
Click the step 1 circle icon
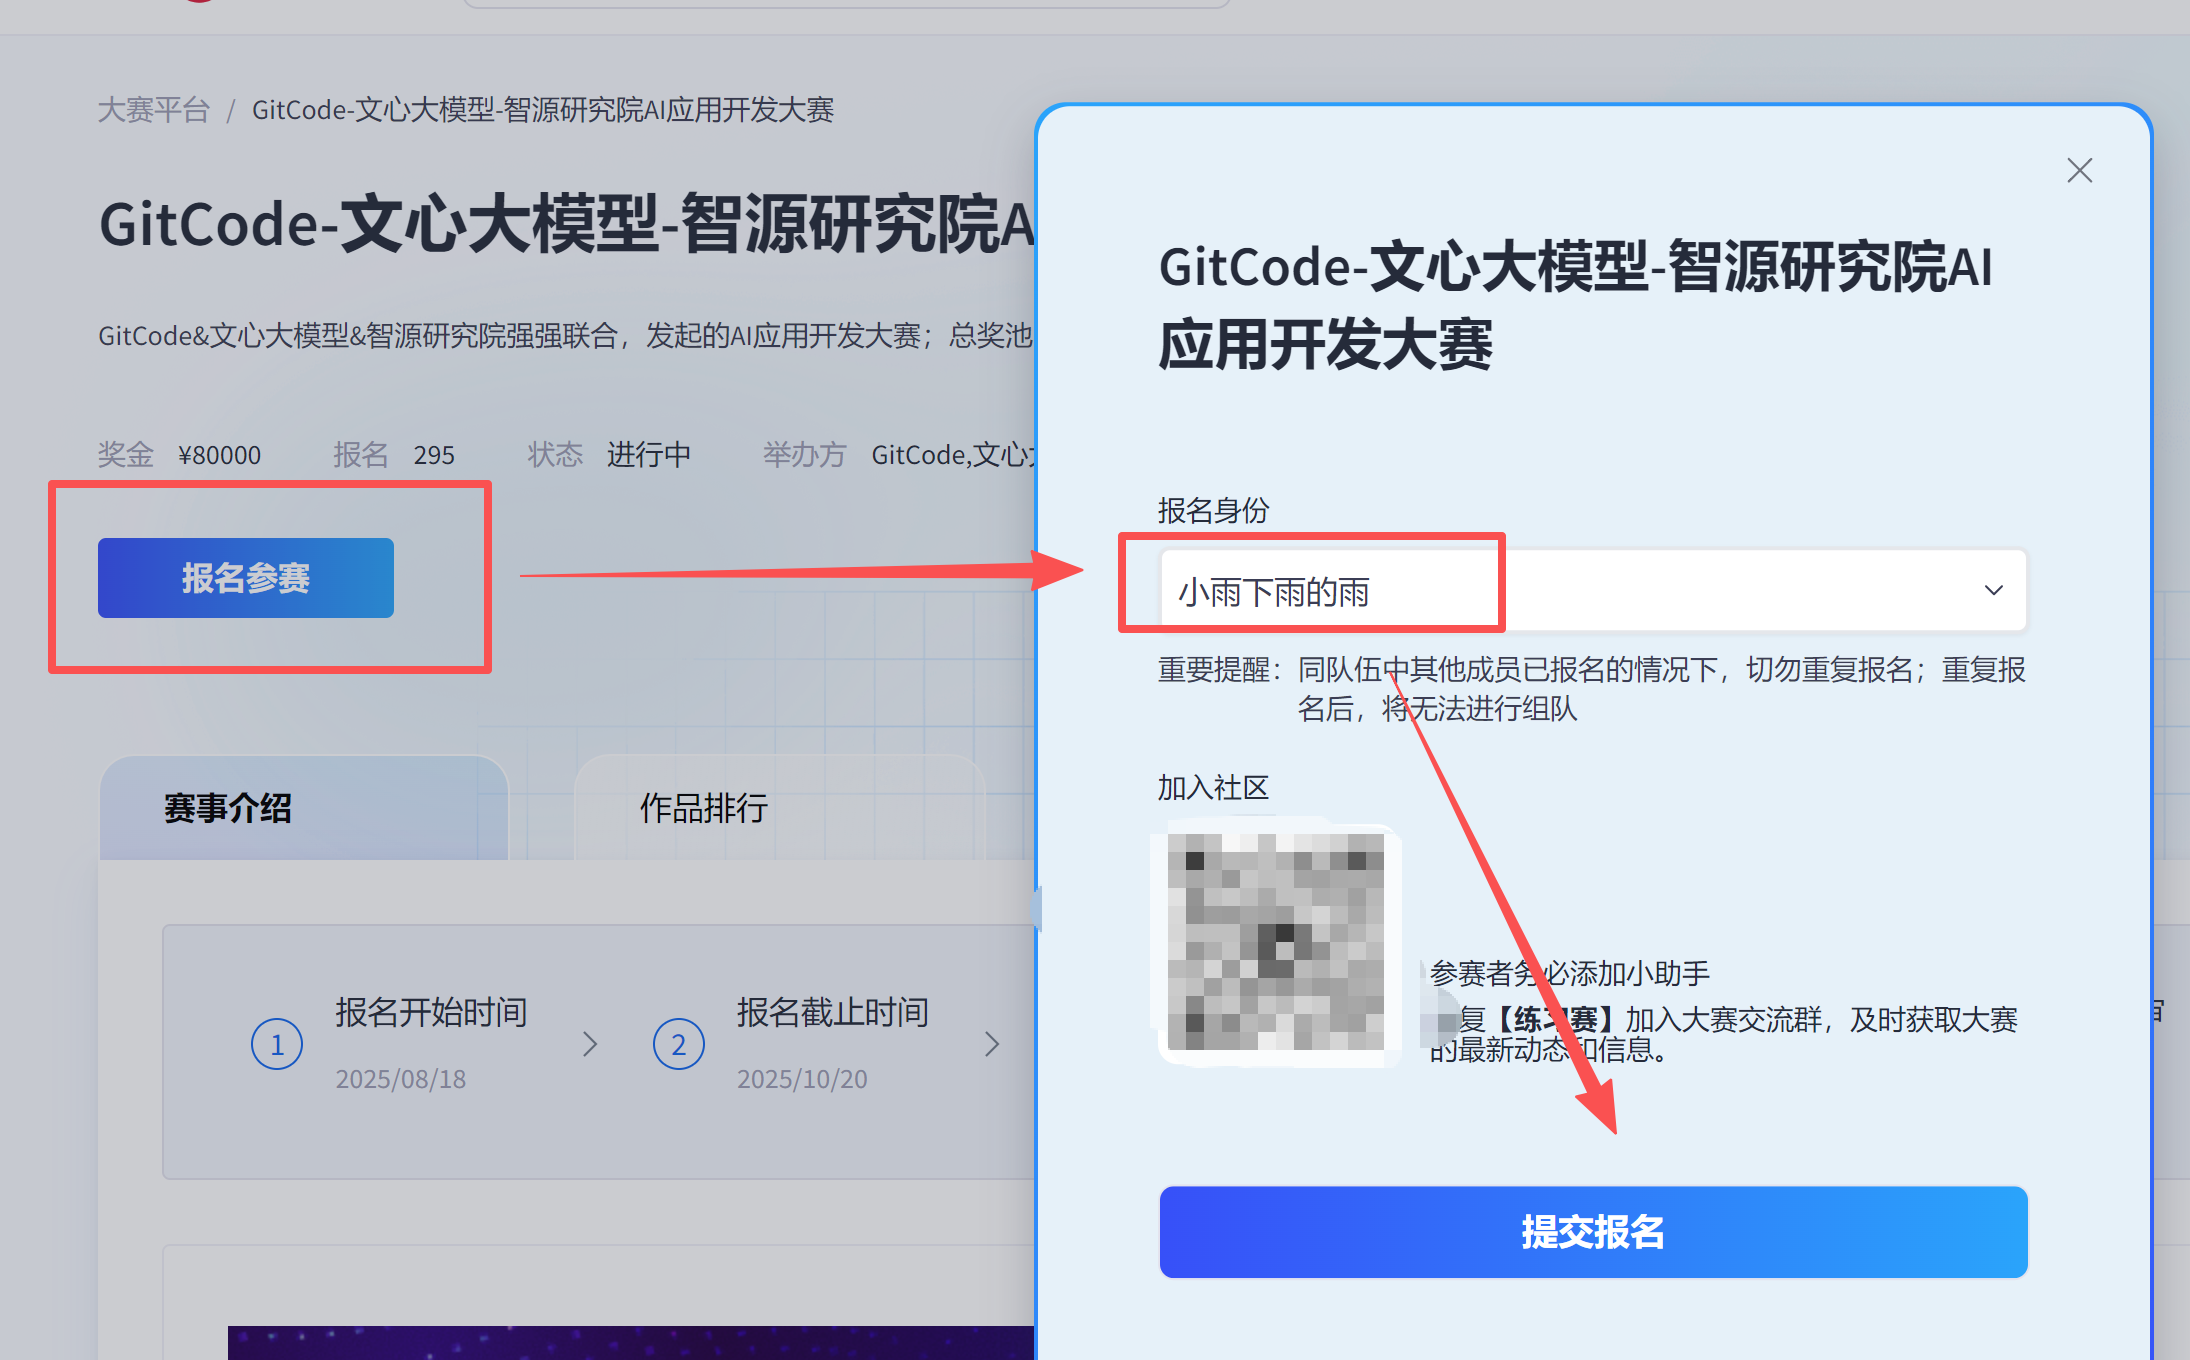pos(277,1044)
